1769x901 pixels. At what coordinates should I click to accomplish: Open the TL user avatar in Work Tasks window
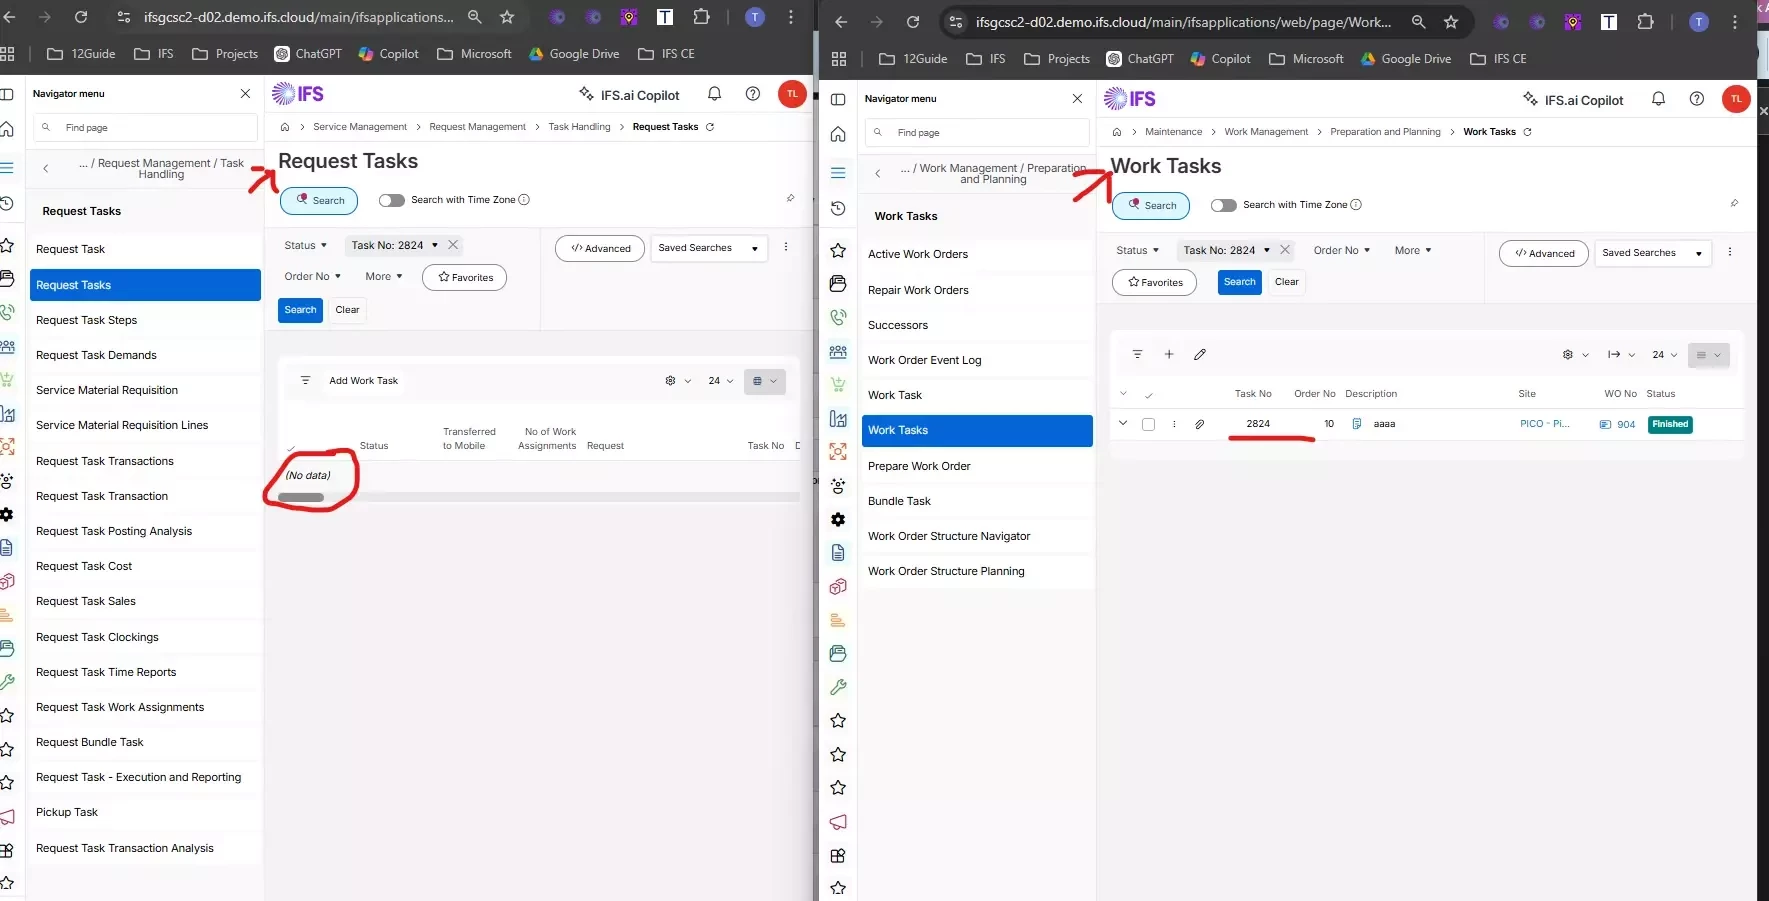(1736, 99)
